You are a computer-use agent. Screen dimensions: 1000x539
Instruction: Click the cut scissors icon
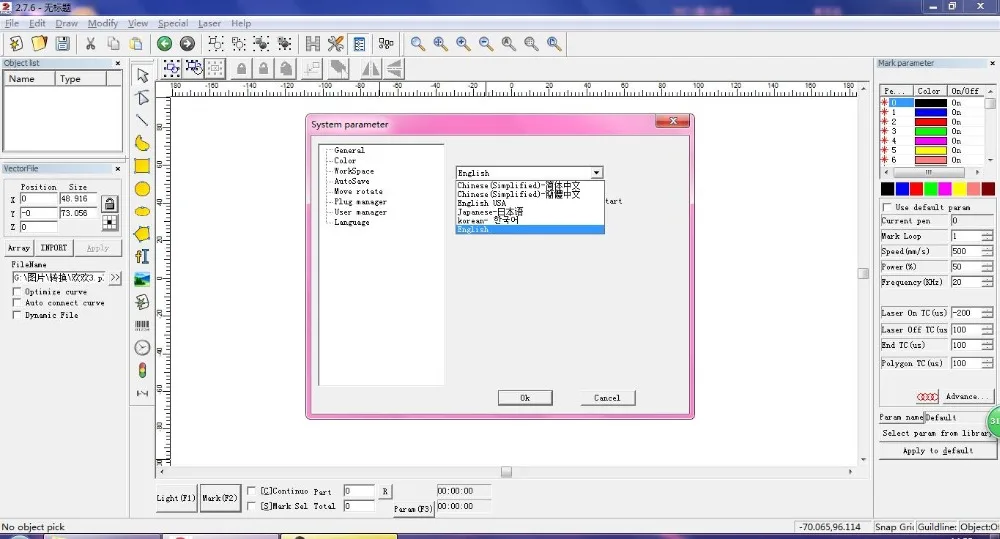[x=91, y=43]
